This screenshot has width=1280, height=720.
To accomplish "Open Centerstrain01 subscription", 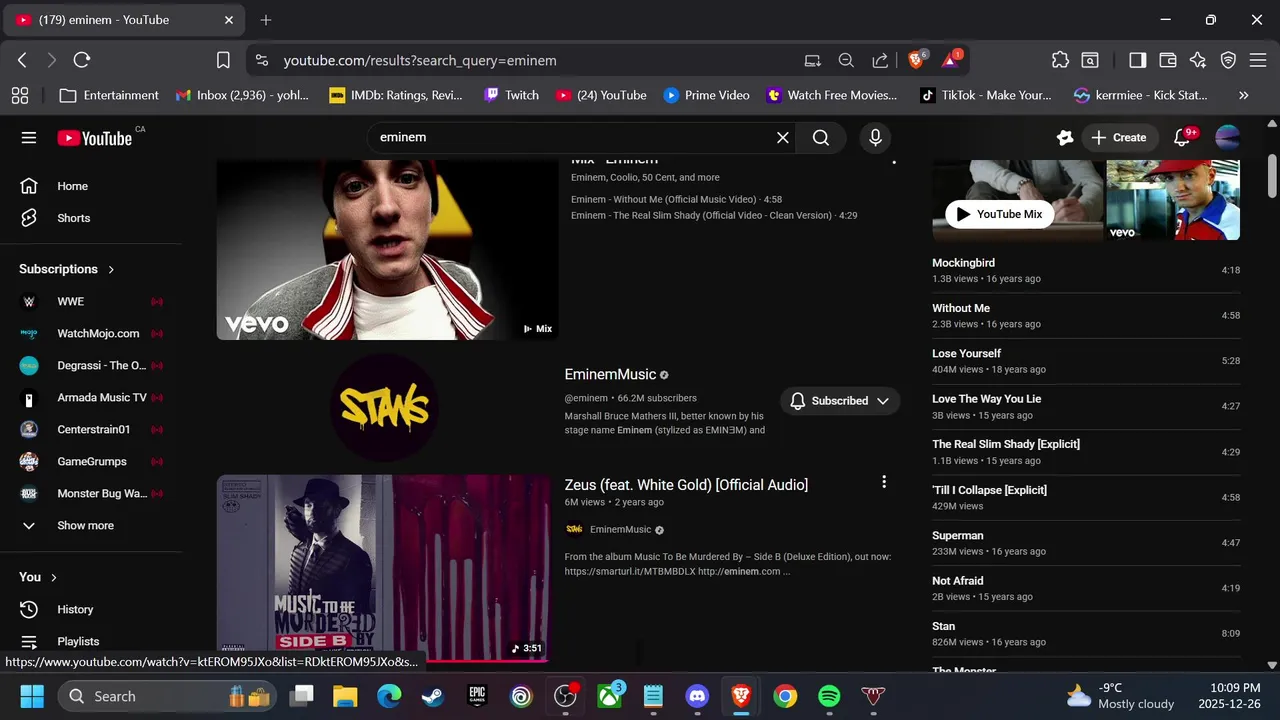I will point(91,429).
